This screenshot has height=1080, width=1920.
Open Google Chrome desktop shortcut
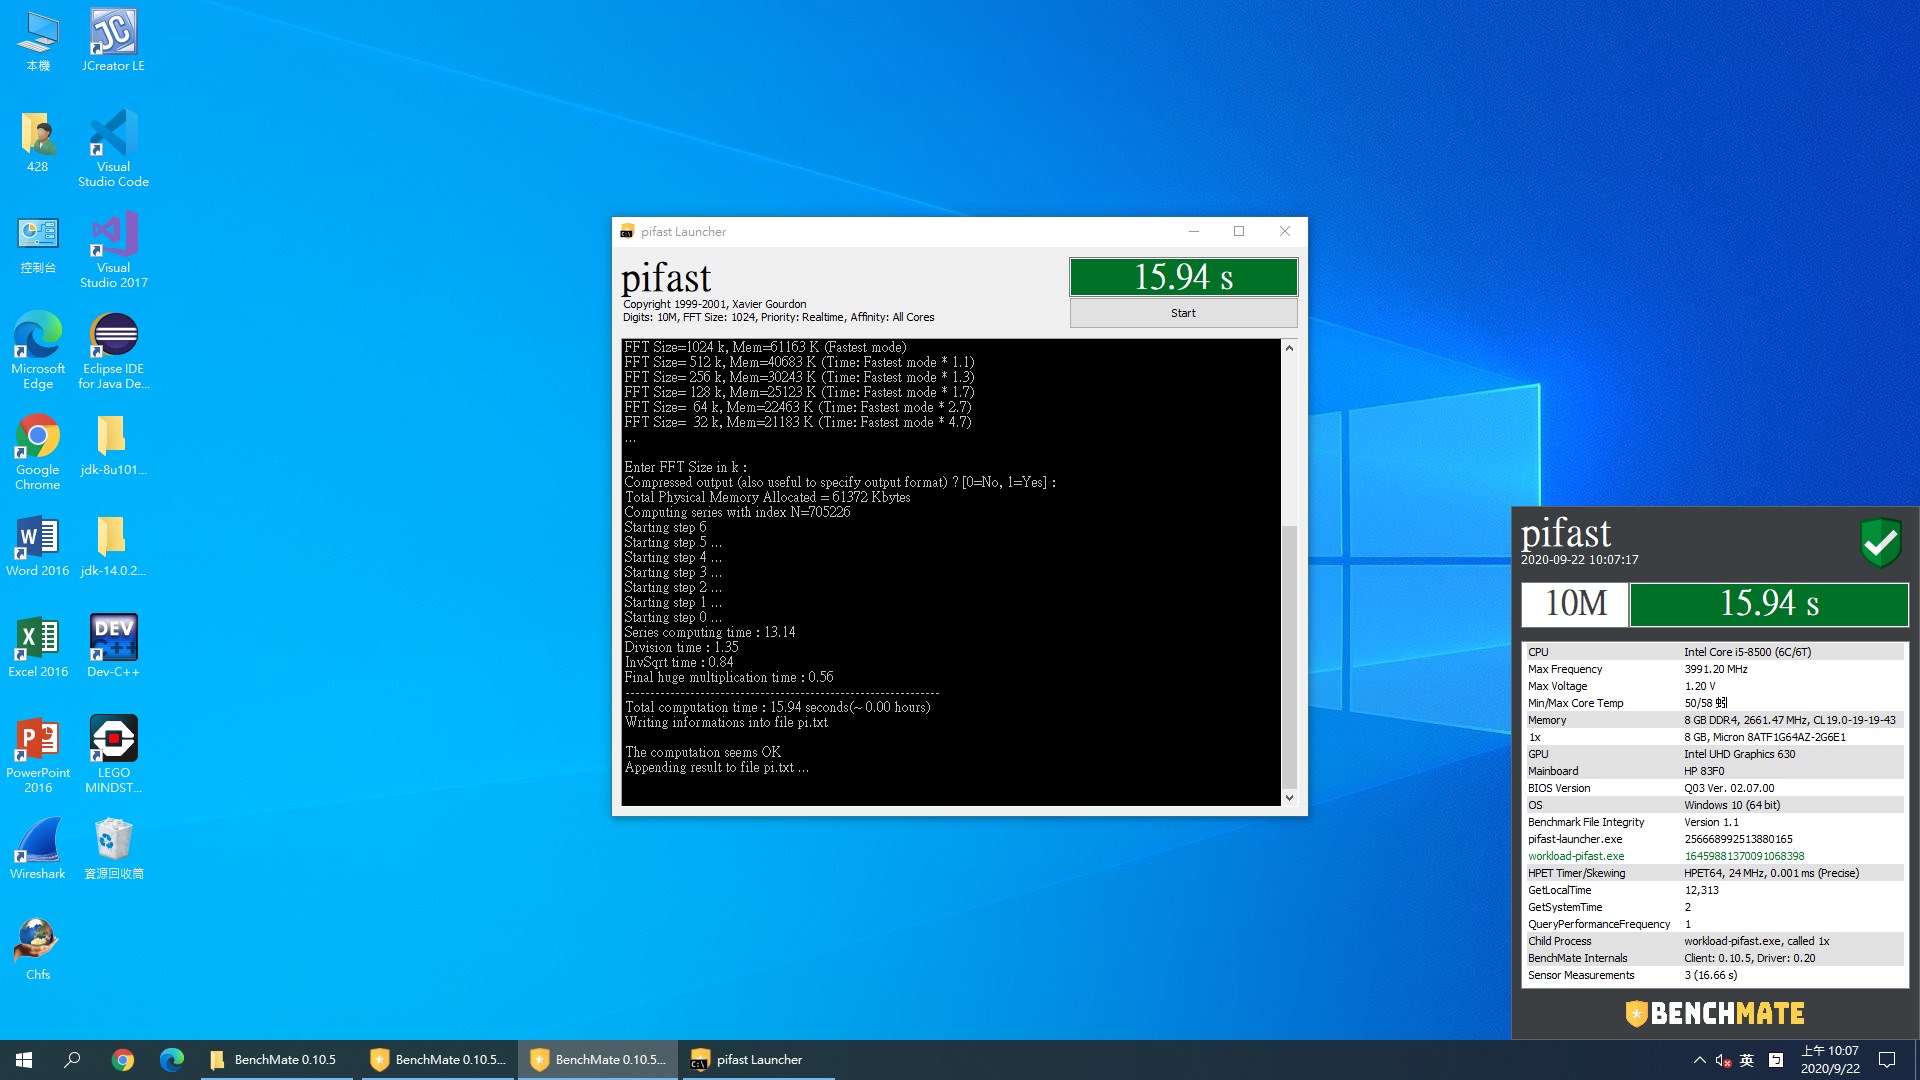point(38,452)
